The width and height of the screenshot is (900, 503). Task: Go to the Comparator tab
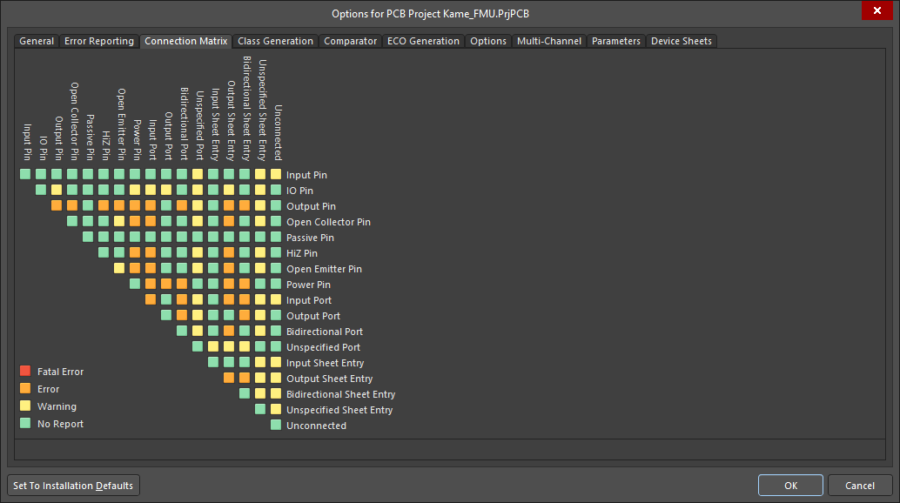[350, 41]
